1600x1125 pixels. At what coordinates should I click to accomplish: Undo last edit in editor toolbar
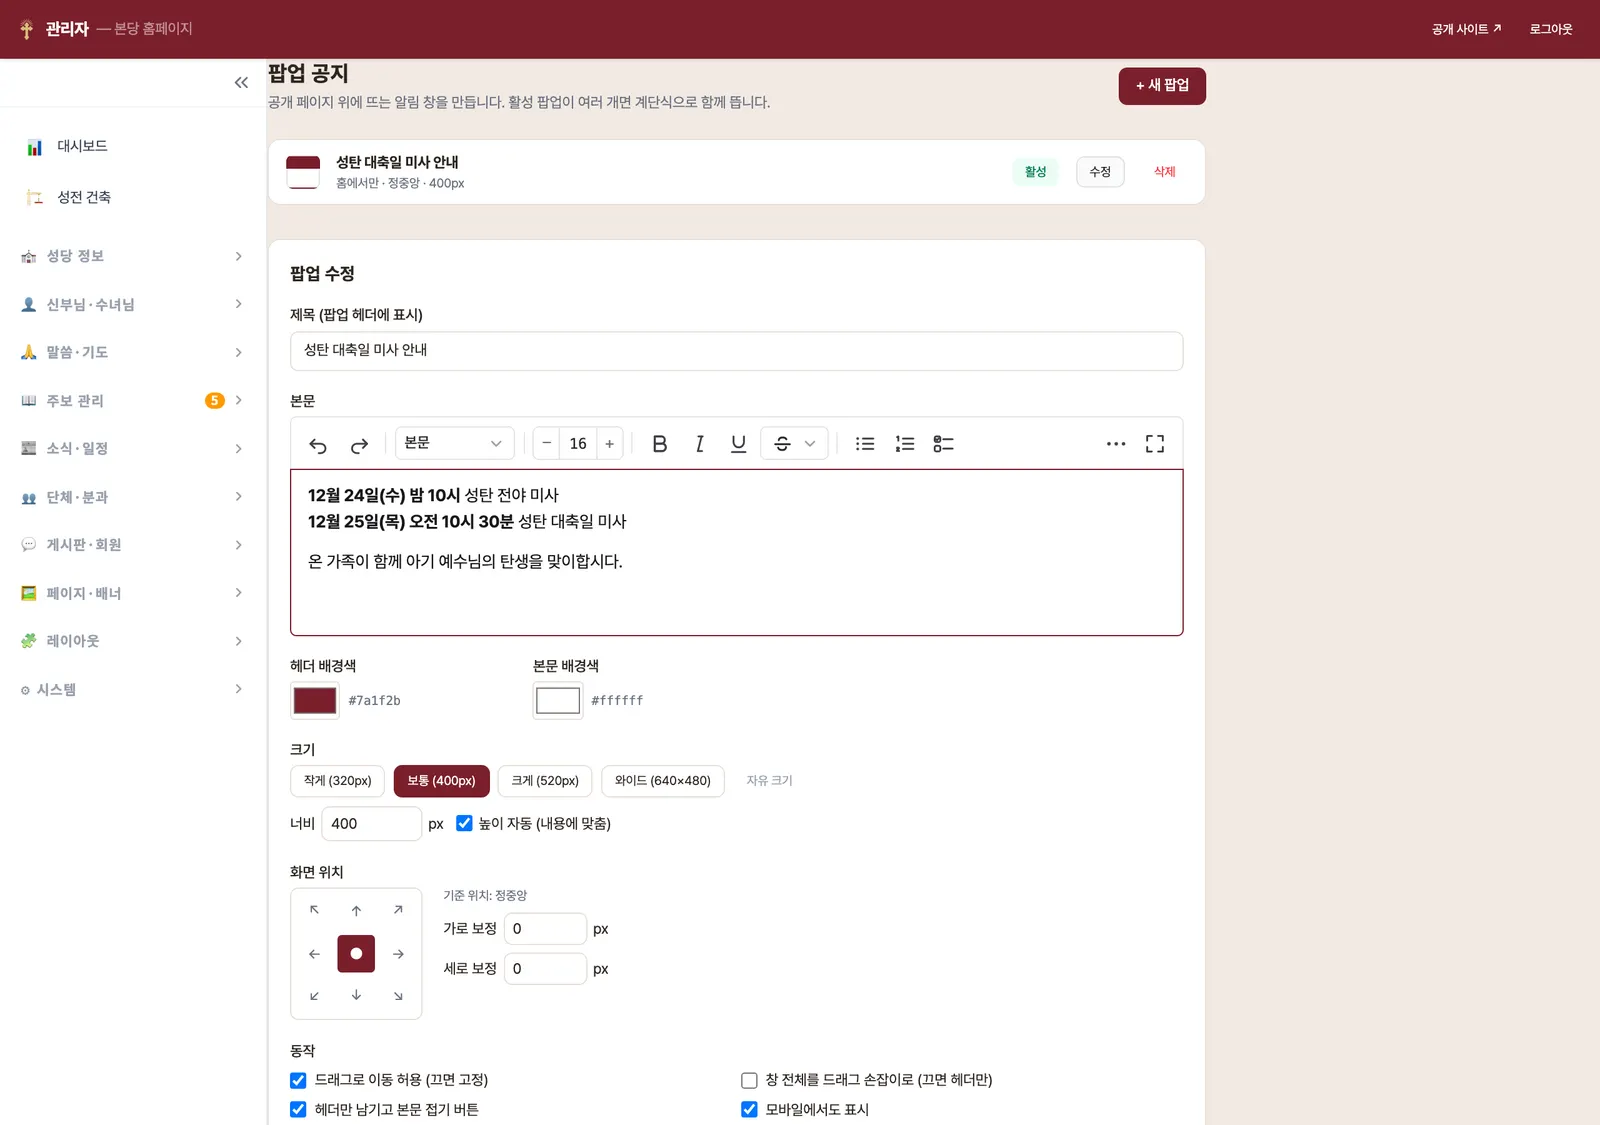pyautogui.click(x=318, y=444)
